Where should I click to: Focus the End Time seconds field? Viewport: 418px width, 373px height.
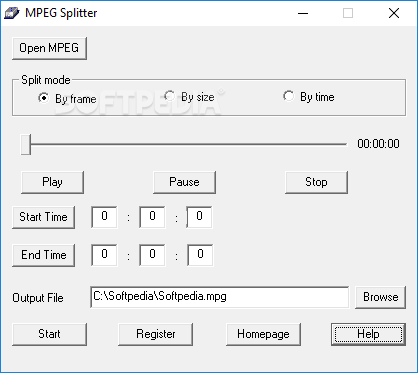[x=200, y=255]
